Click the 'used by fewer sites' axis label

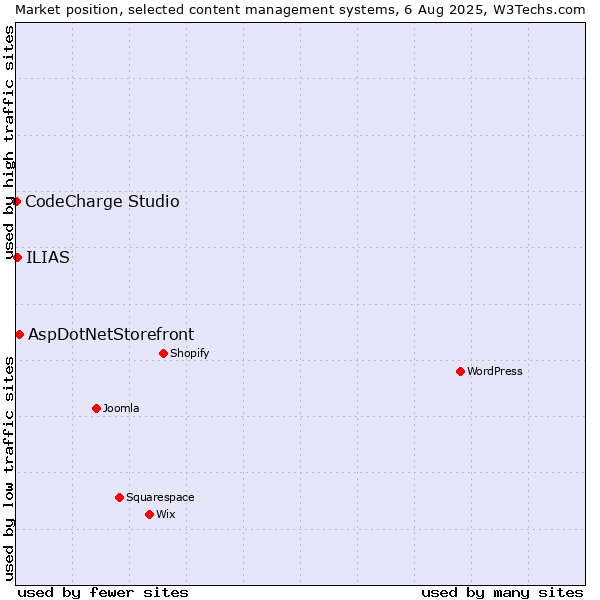pyautogui.click(x=103, y=593)
